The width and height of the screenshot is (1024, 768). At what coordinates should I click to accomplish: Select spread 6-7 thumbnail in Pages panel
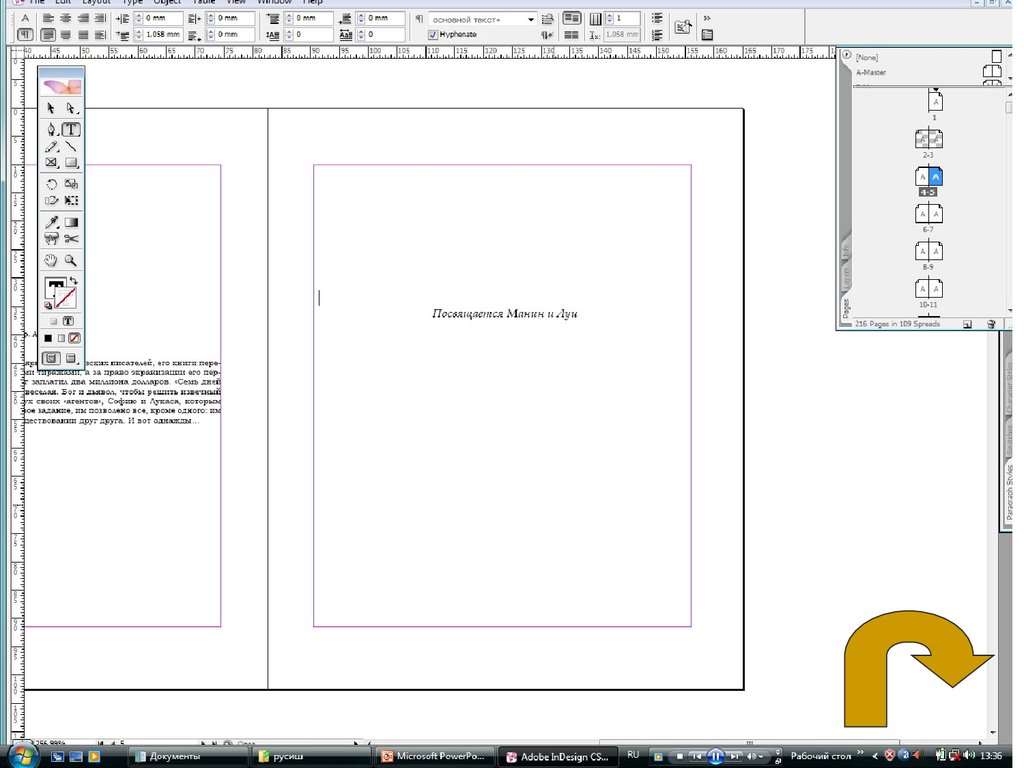coord(928,214)
